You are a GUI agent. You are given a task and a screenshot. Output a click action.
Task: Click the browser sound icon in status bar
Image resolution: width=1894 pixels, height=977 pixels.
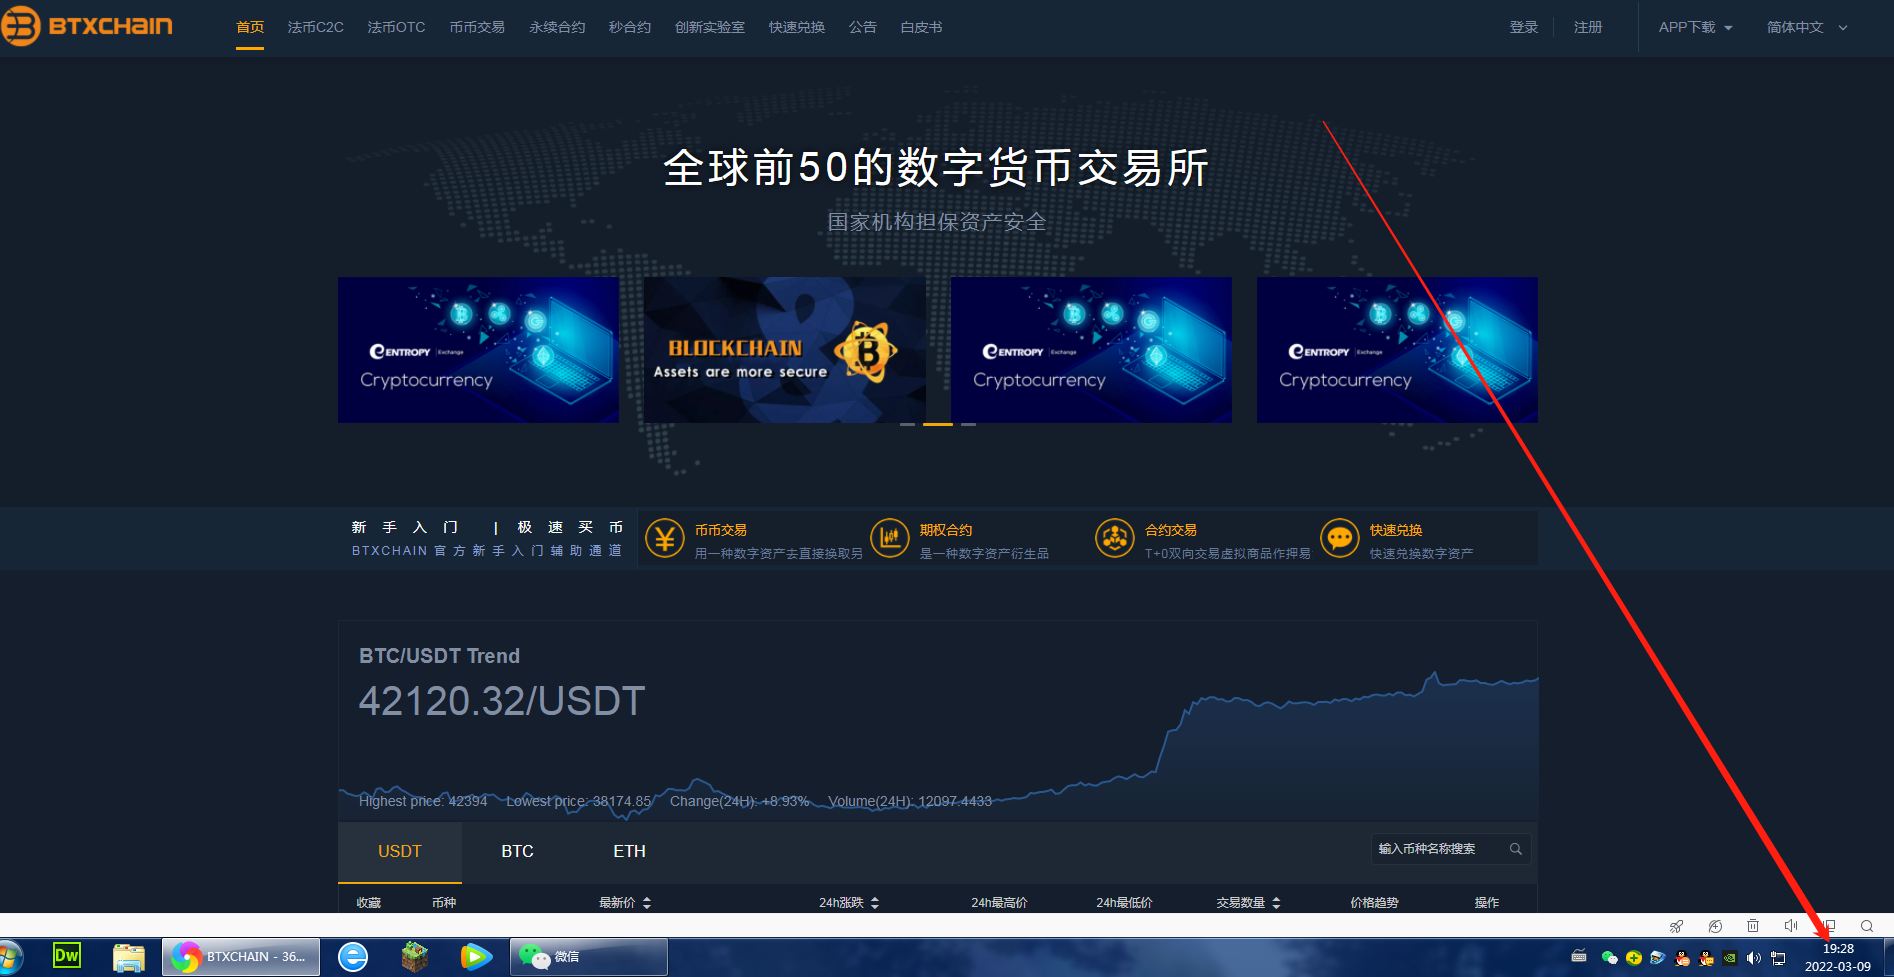[1791, 926]
